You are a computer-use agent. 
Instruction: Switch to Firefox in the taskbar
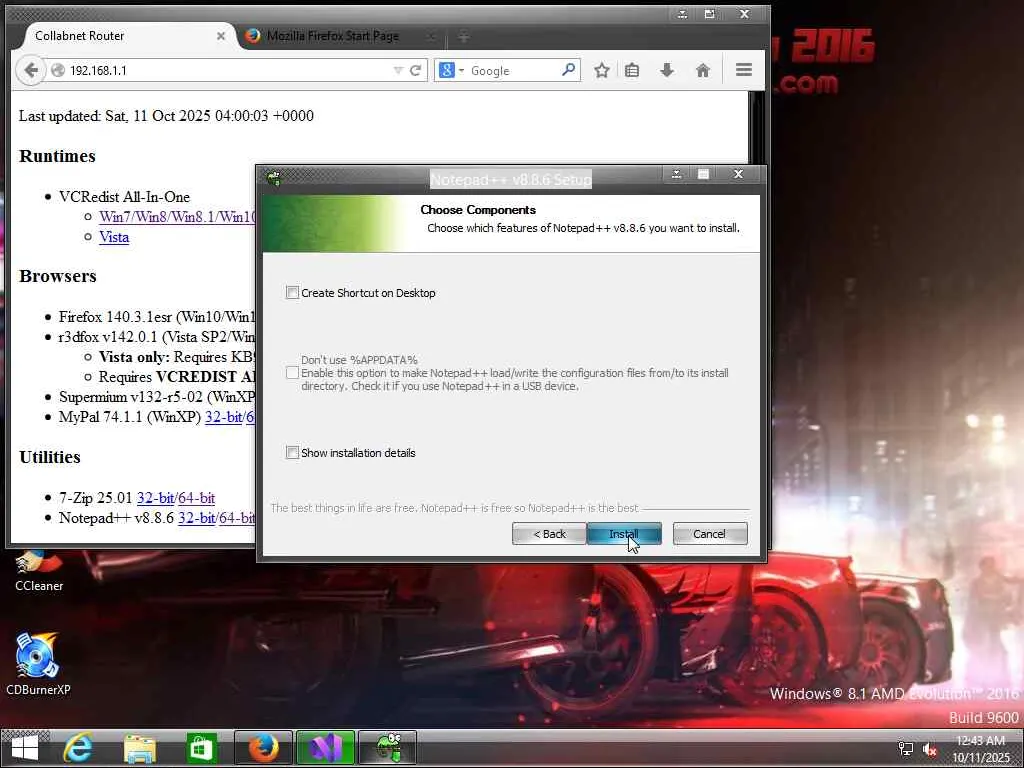263,748
